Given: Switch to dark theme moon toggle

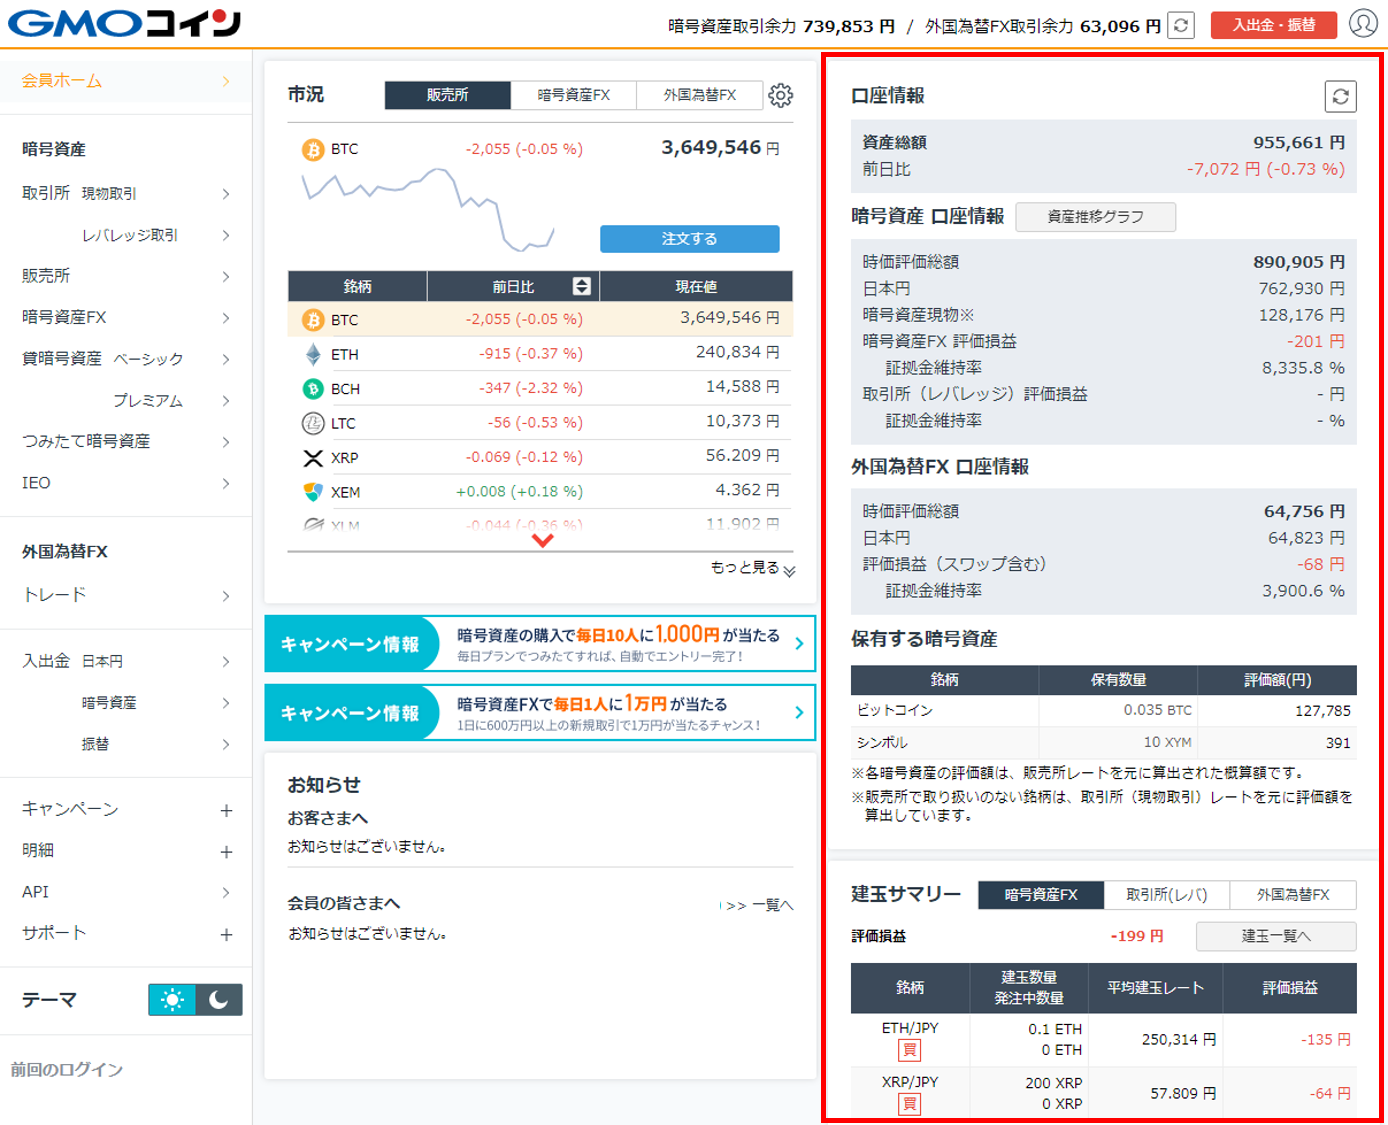Looking at the screenshot, I should 219,999.
